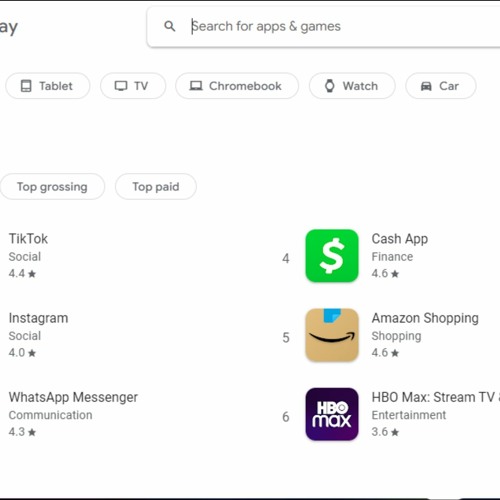Click the search magnifier icon

[170, 26]
